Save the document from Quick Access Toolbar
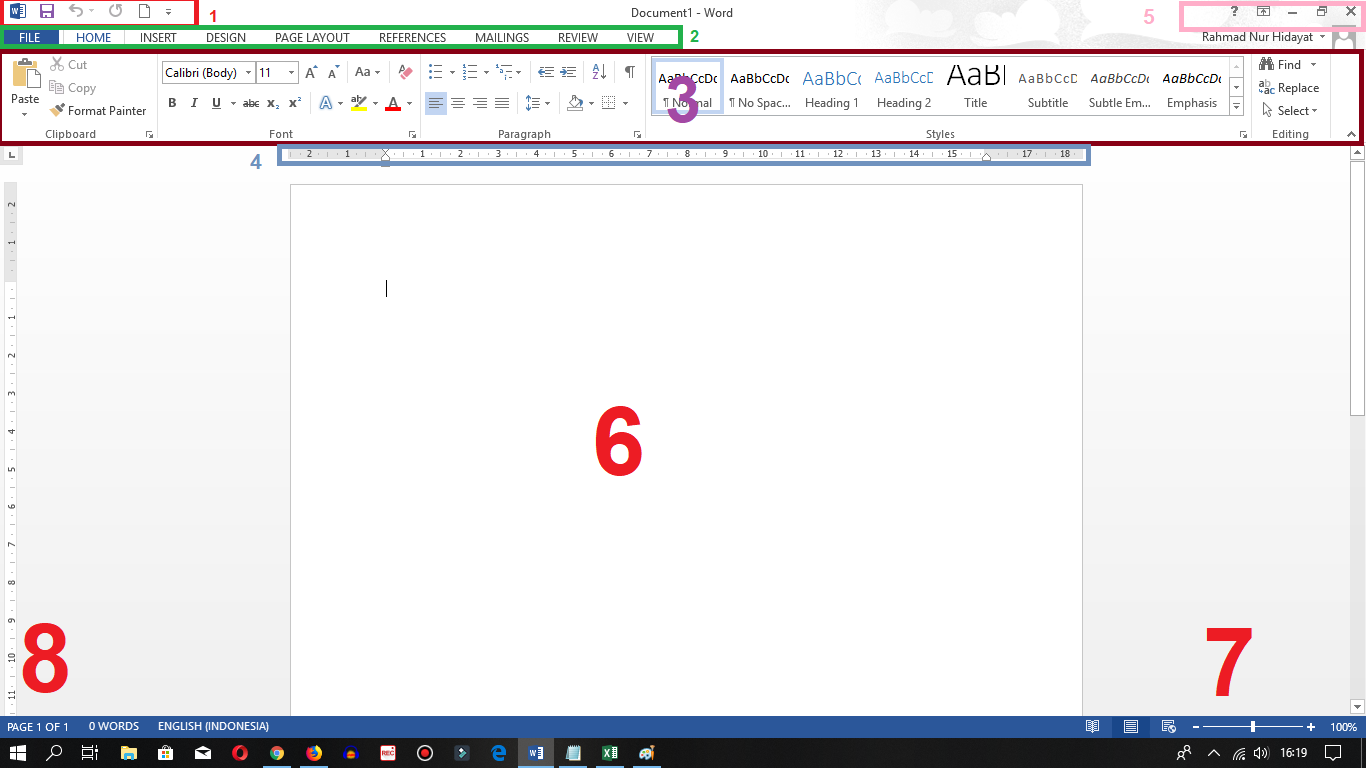This screenshot has width=1366, height=768. coord(46,12)
